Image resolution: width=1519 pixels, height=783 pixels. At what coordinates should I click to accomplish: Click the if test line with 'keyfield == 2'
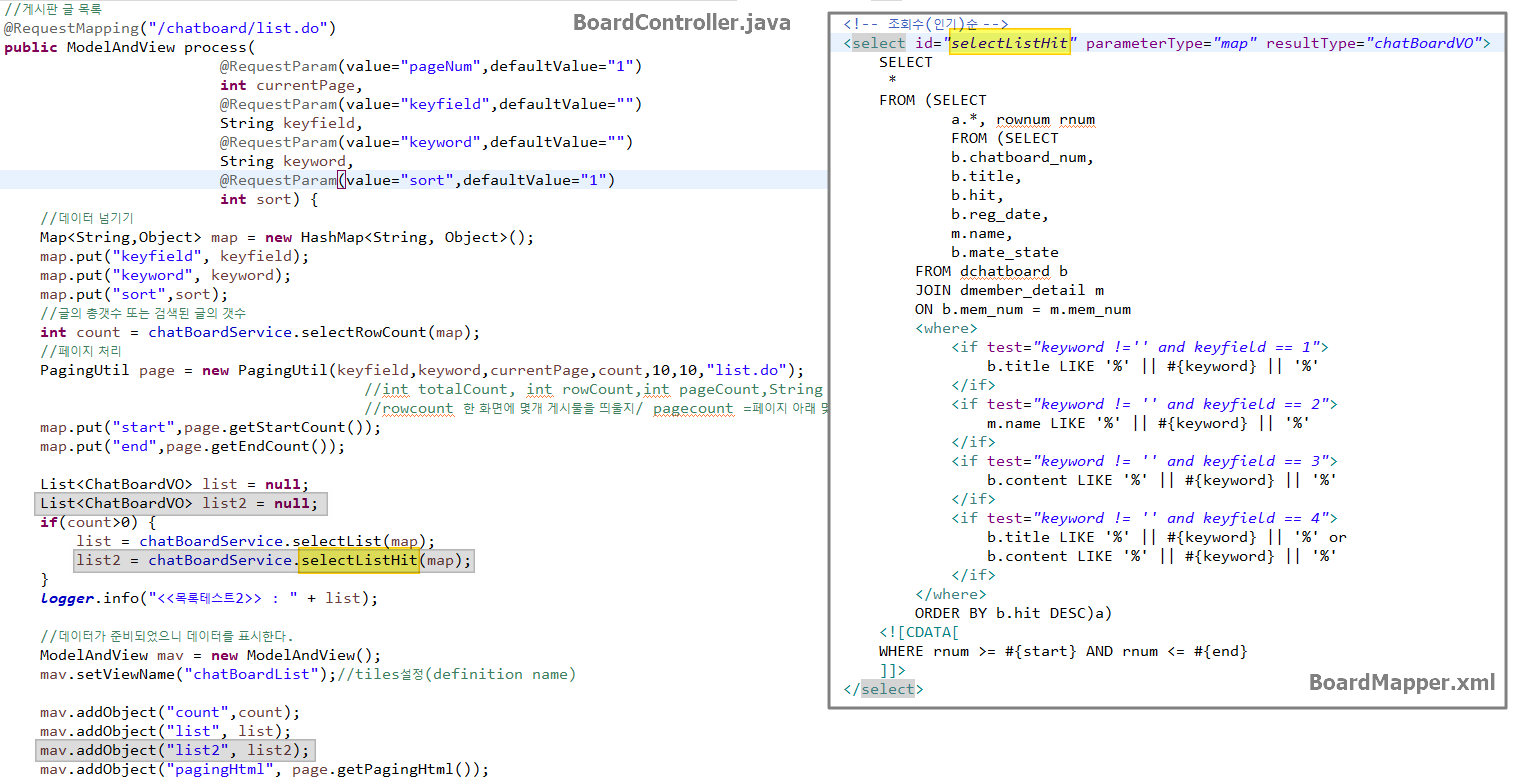[x=1144, y=404]
